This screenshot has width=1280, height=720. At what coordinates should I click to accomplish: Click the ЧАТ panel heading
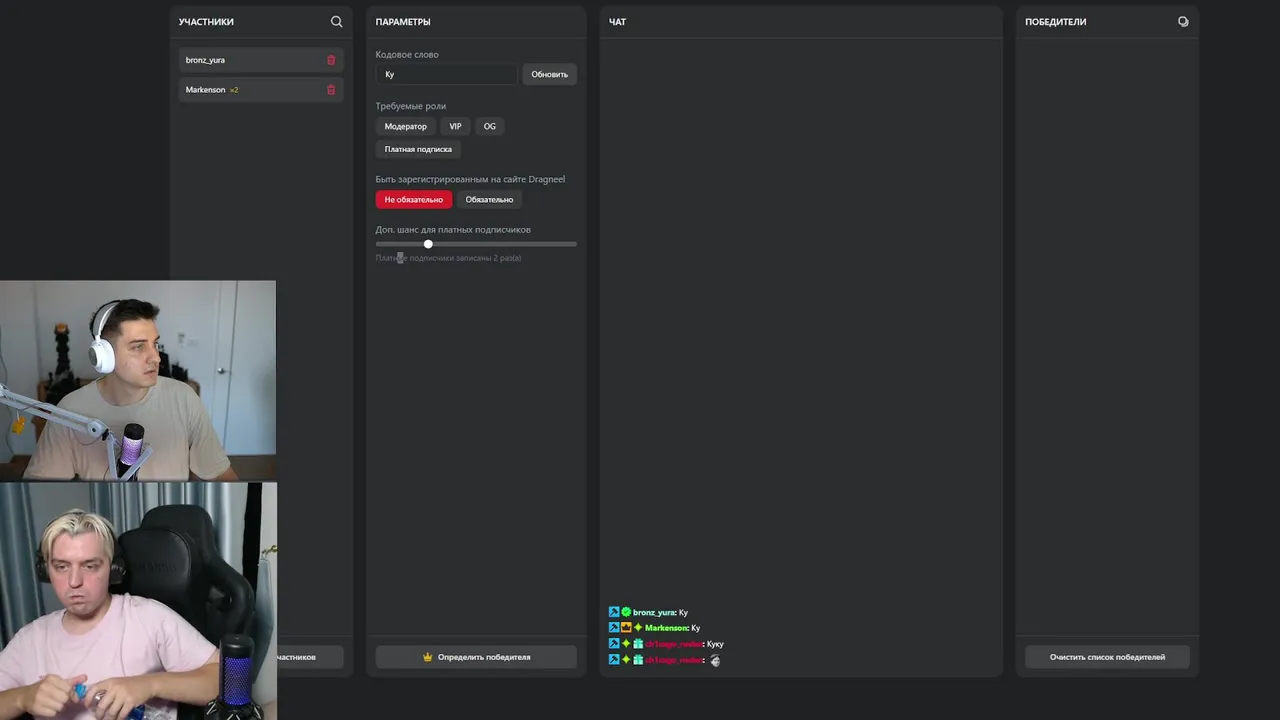pos(617,22)
